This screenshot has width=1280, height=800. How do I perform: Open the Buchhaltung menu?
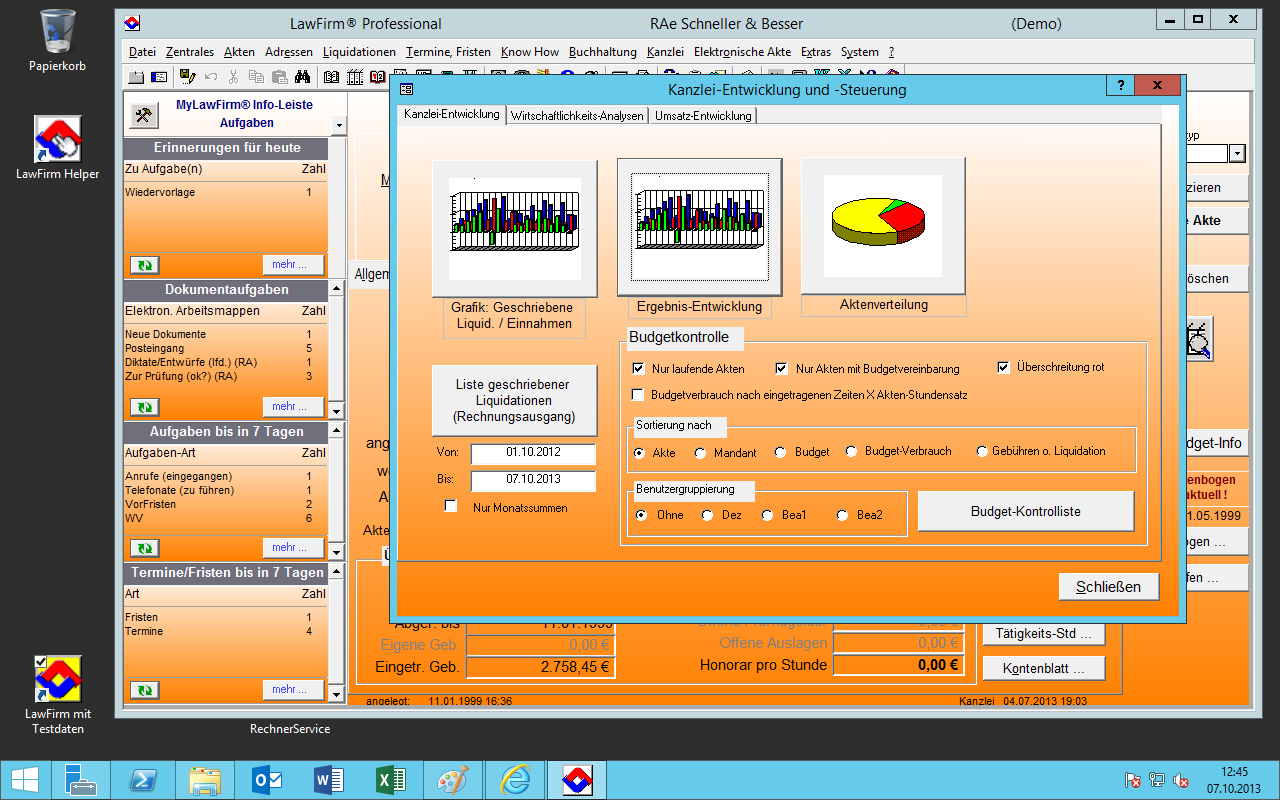click(x=603, y=52)
